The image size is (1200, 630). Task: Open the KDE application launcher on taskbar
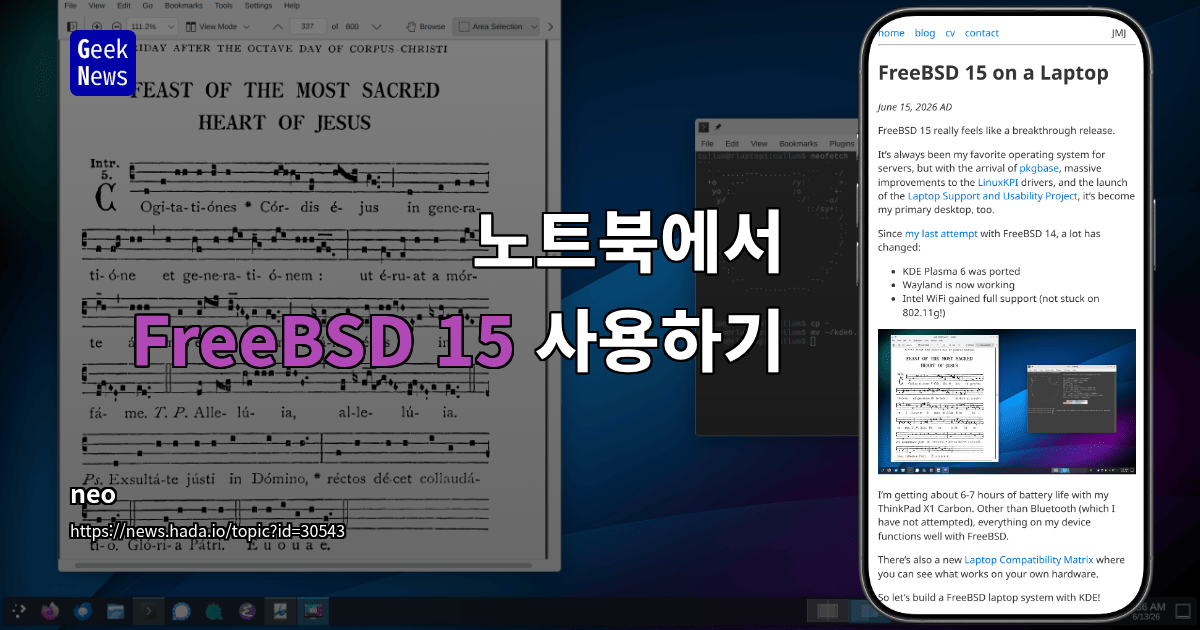[18, 609]
